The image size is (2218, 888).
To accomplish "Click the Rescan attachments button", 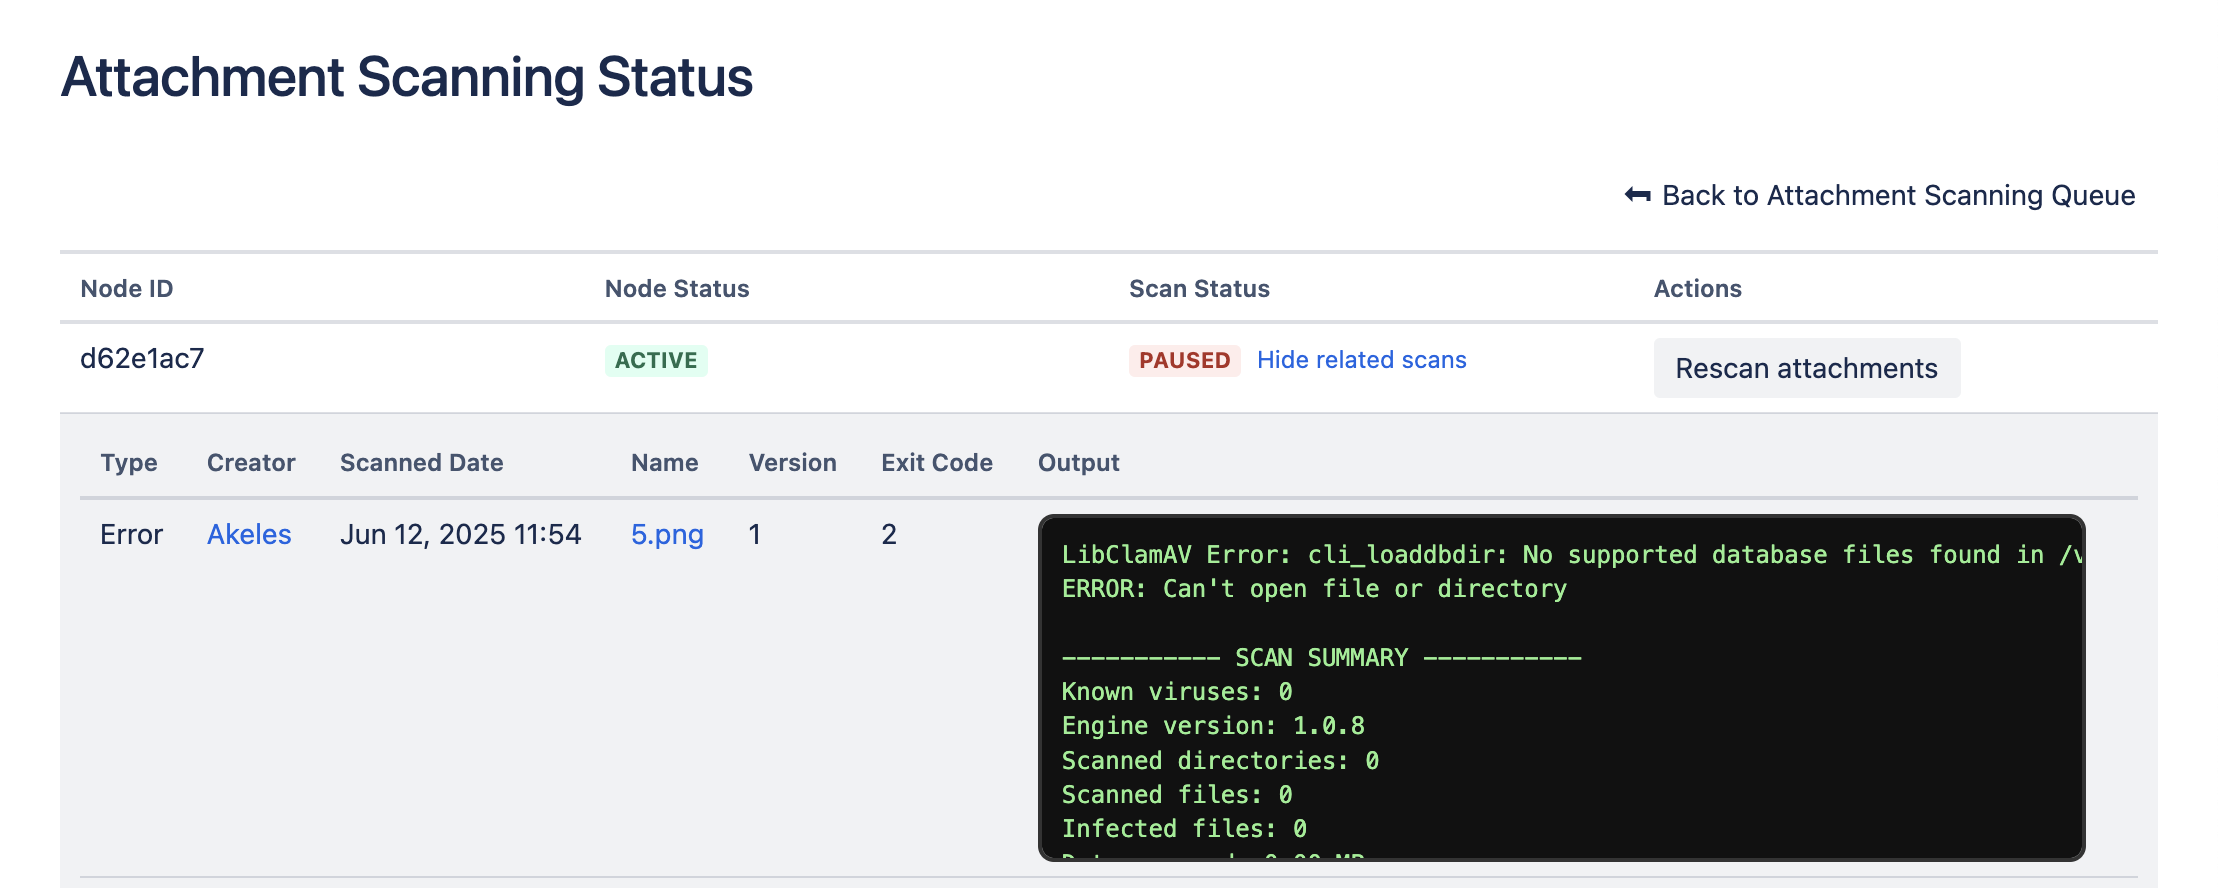I will coord(1806,368).
